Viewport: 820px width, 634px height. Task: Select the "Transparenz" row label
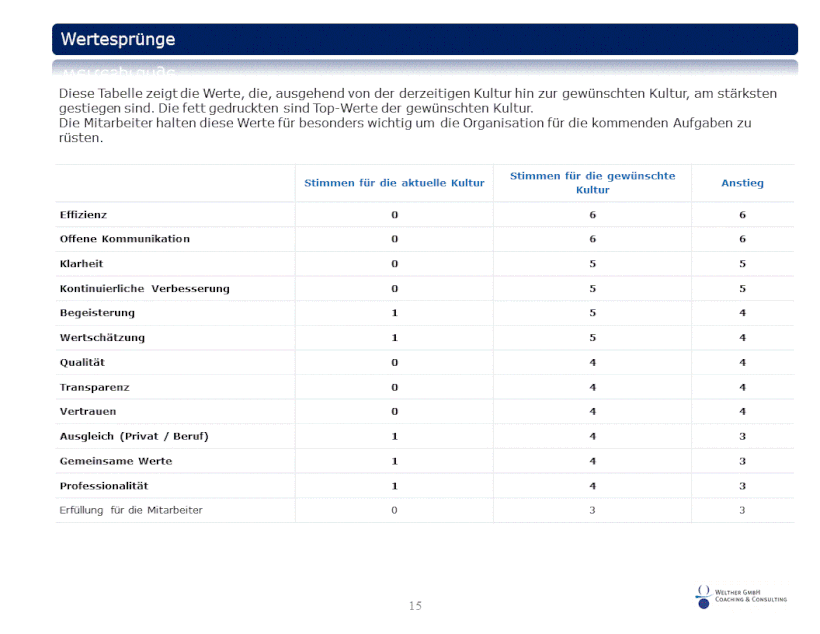pos(94,387)
